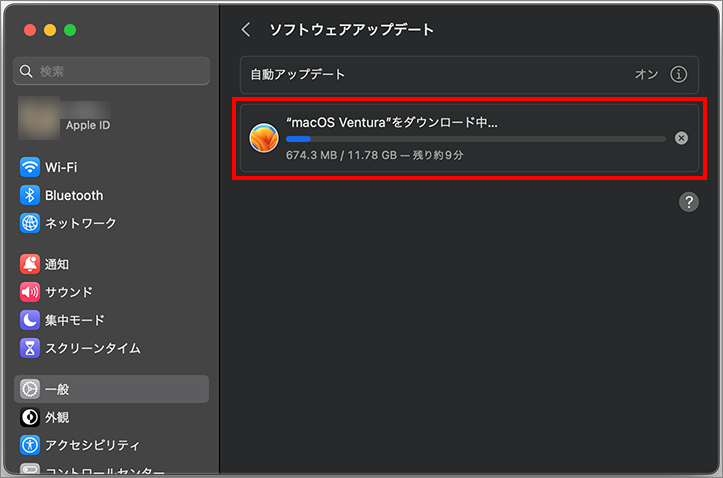Image resolution: width=723 pixels, height=478 pixels.
Task: Close window with the red button
Action: 30,30
